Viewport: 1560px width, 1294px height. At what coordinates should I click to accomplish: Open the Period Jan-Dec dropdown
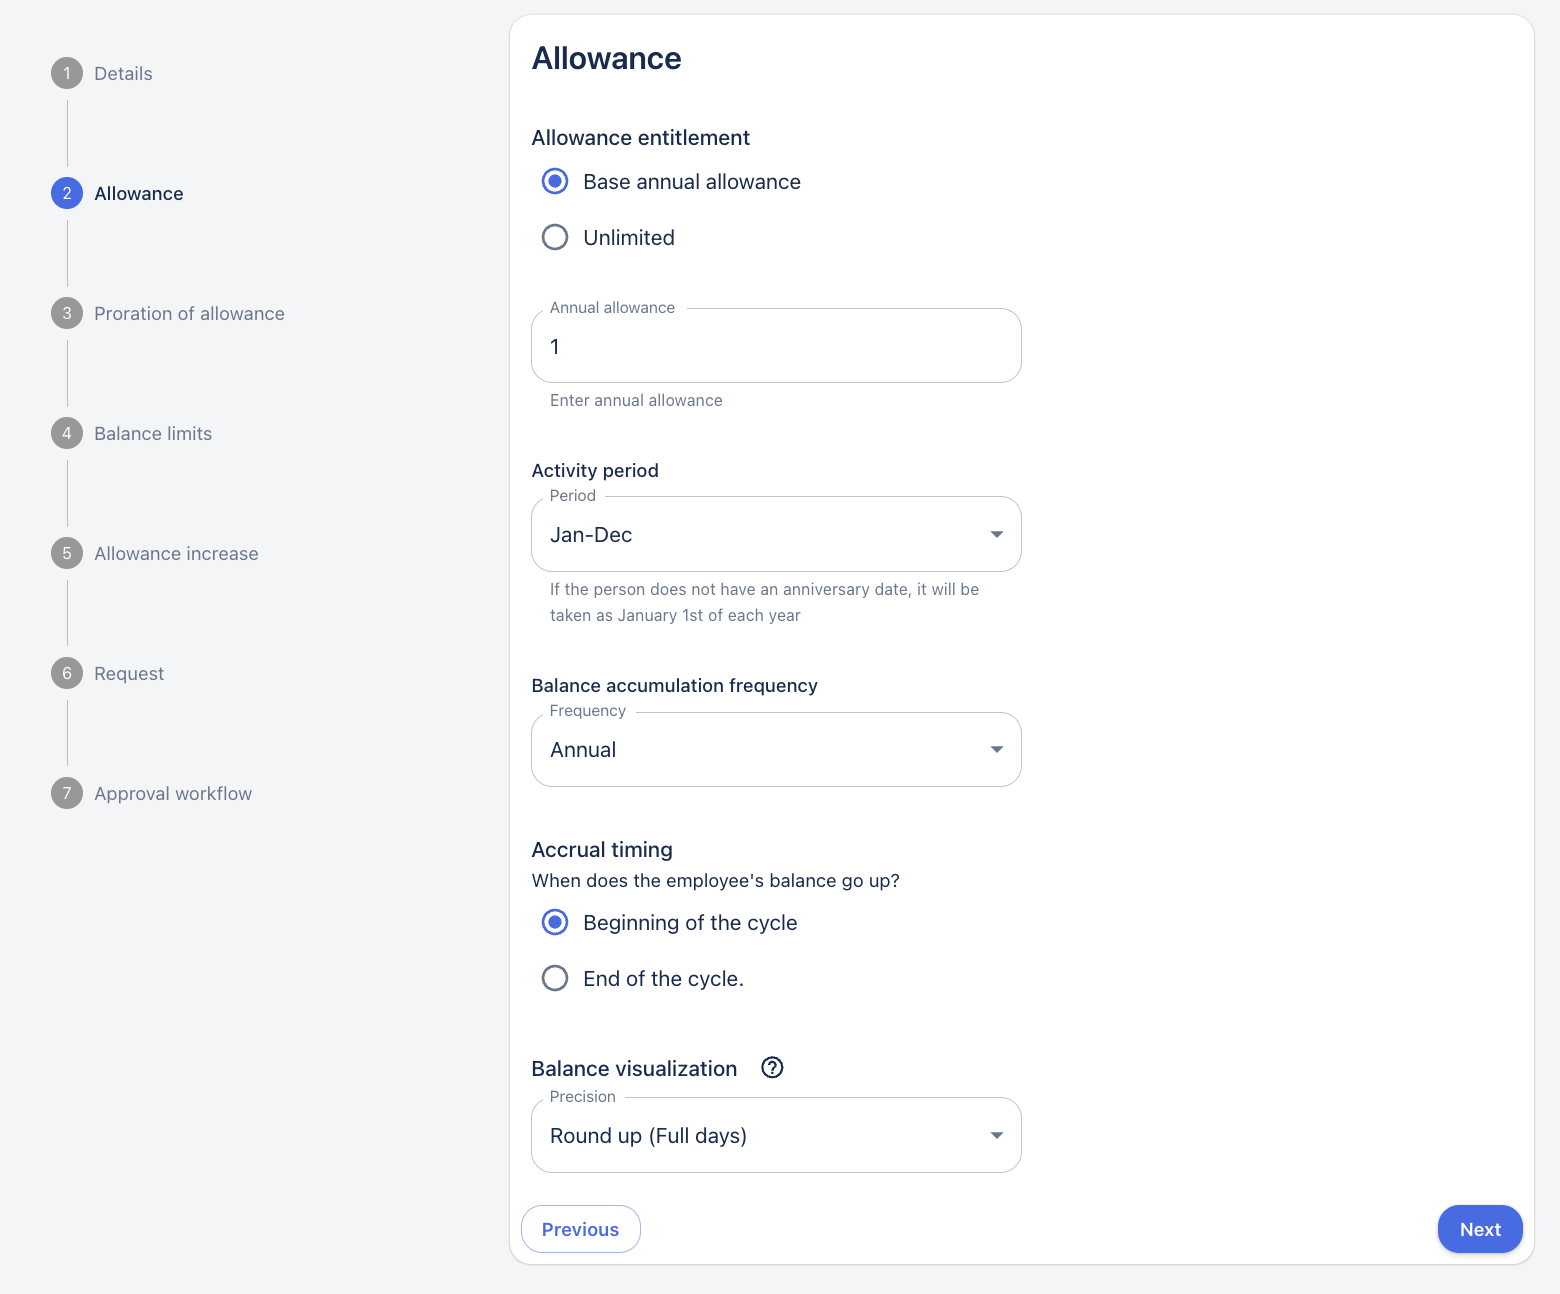pos(776,534)
